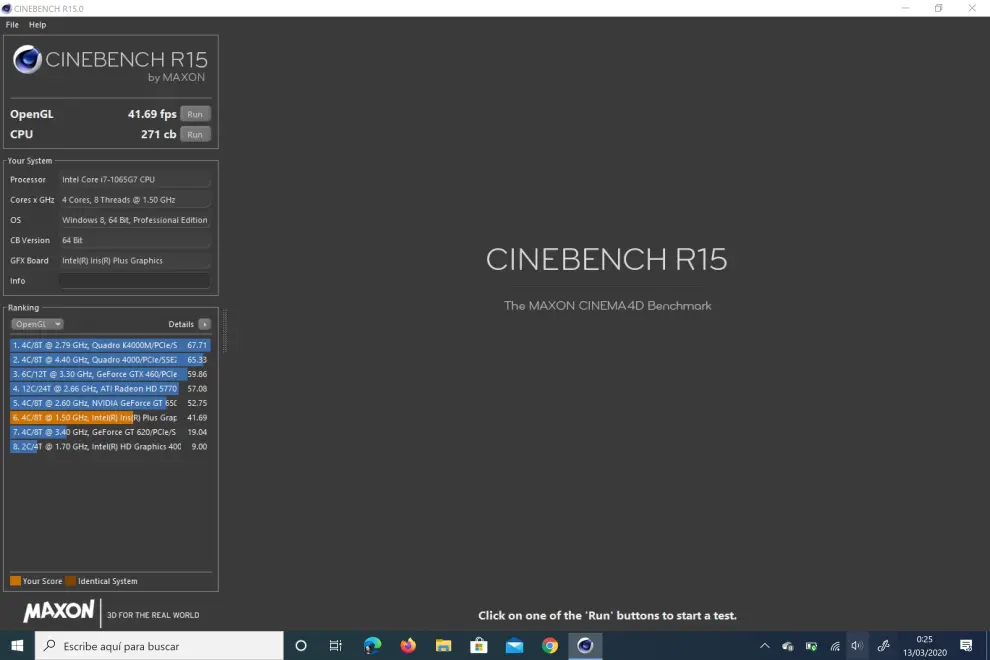The width and height of the screenshot is (990, 660).
Task: Open the Mail app taskbar icon
Action: point(514,646)
